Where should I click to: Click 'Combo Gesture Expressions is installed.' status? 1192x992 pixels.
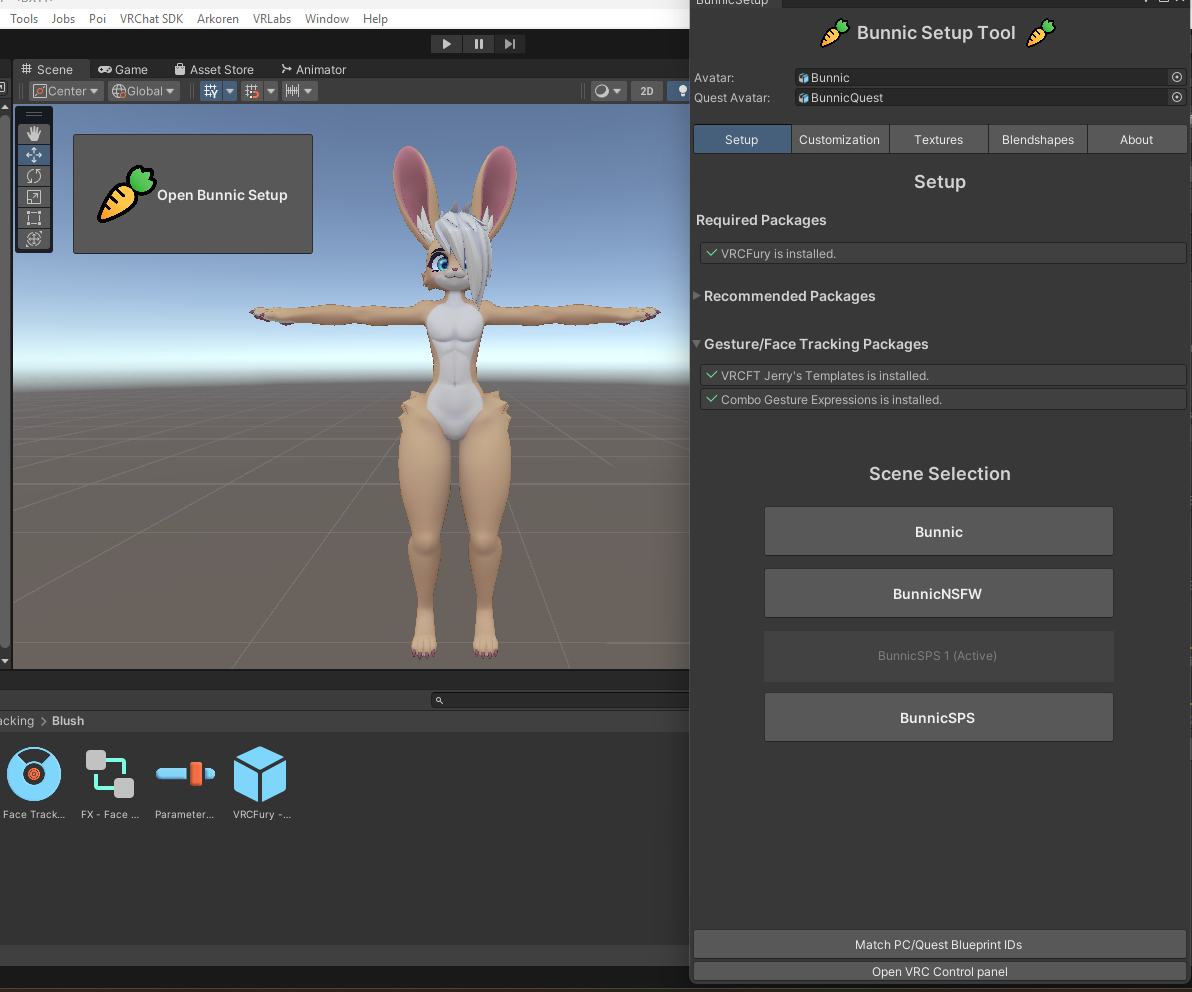[x=943, y=399]
